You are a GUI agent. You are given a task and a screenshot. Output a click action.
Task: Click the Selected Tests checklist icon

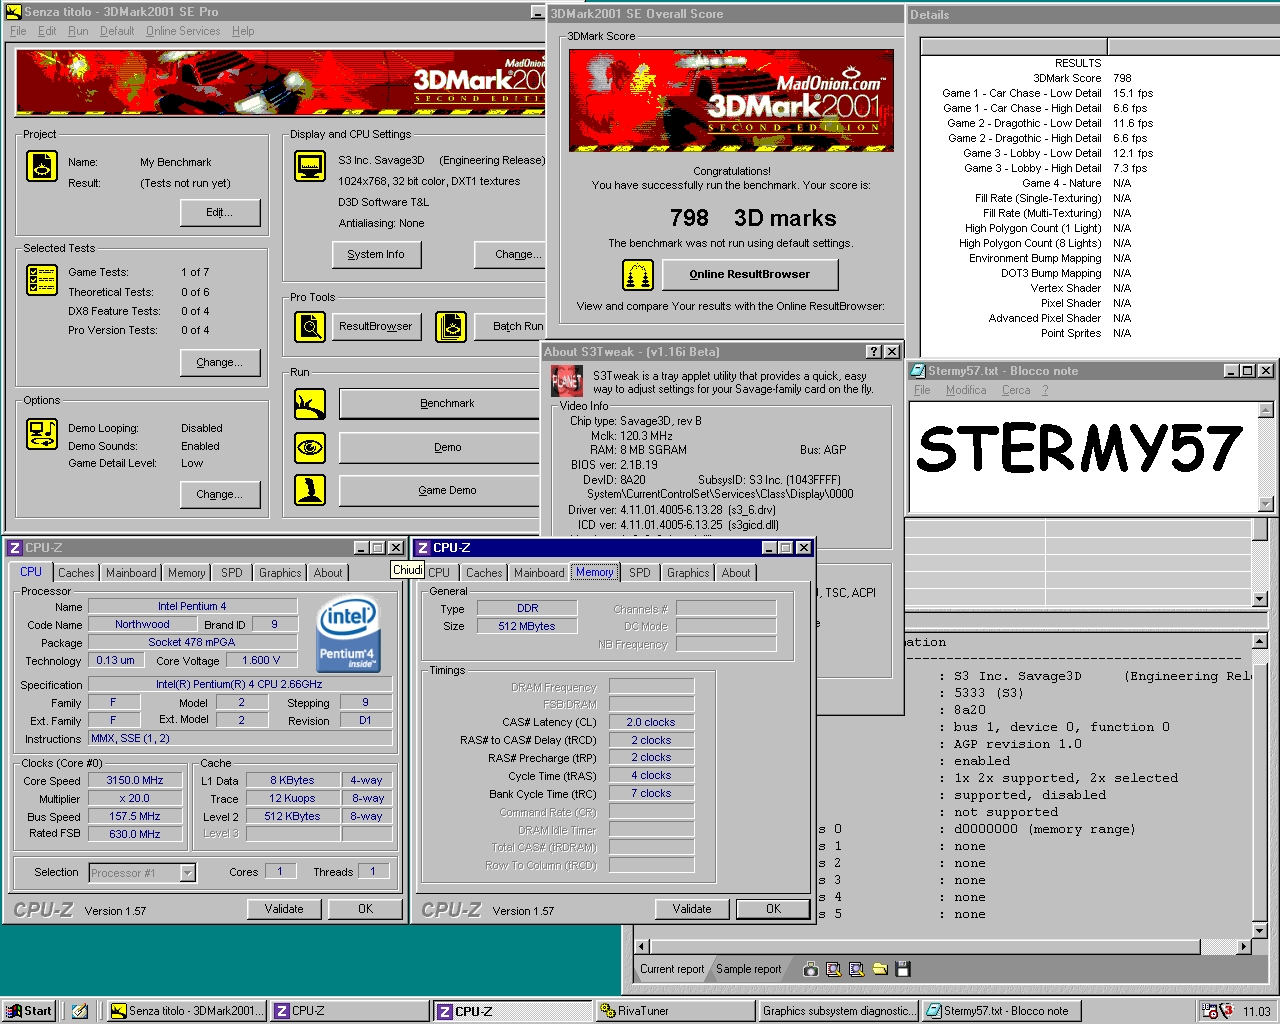coord(42,280)
